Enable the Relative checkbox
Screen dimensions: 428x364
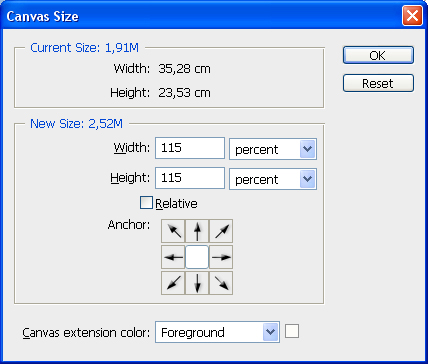(x=146, y=203)
